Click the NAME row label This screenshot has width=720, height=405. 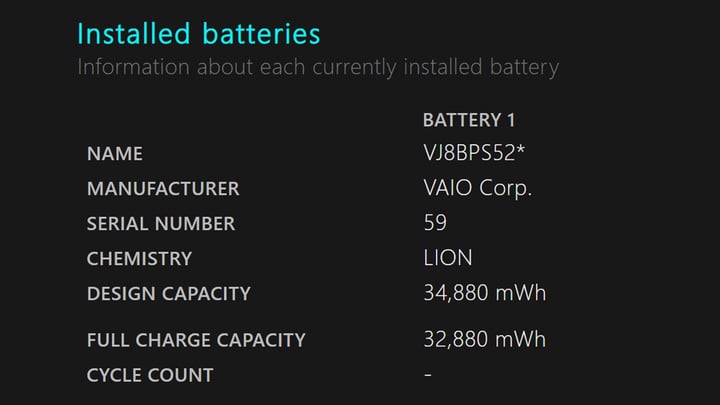pyautogui.click(x=115, y=154)
